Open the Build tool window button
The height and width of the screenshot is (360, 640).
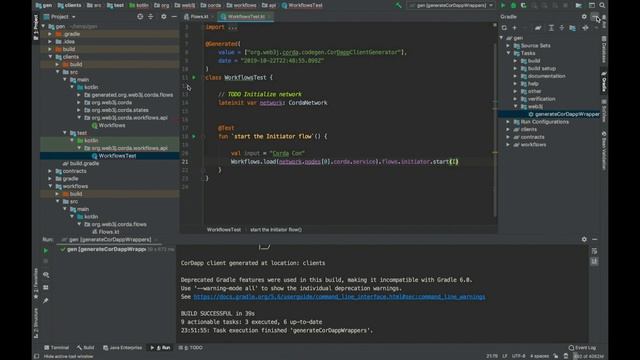coord(85,348)
